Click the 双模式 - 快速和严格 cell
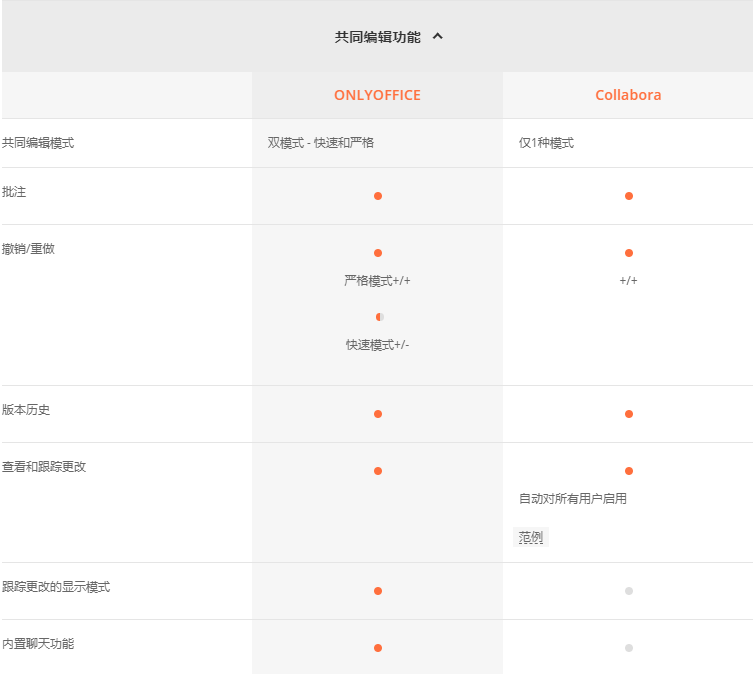 [321, 143]
